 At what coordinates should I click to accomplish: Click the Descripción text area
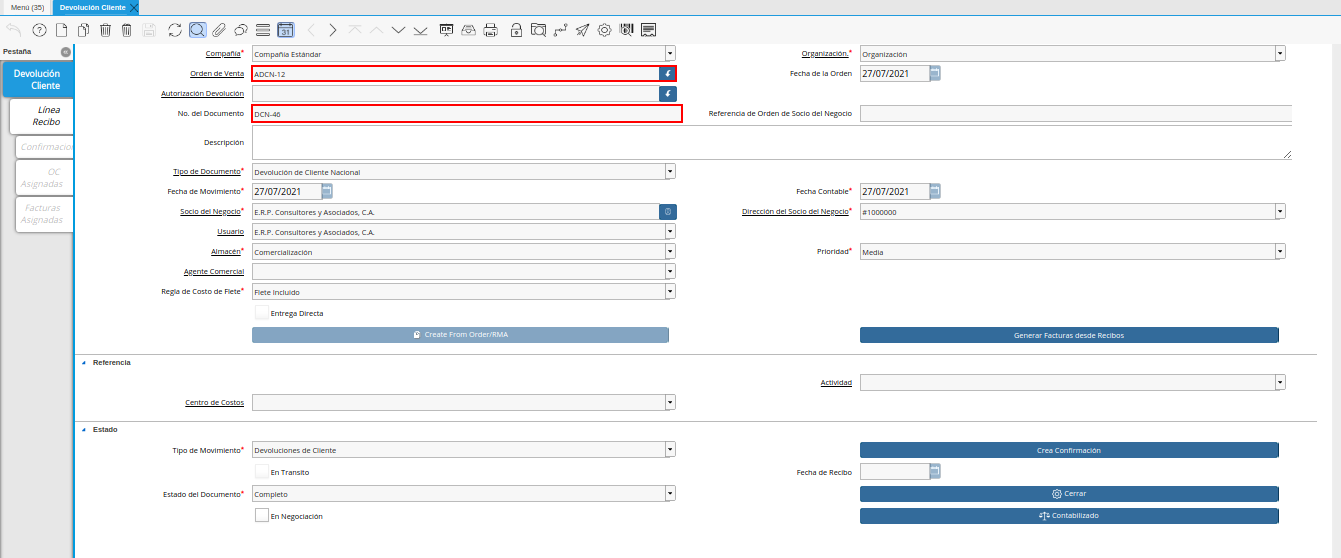[772, 142]
